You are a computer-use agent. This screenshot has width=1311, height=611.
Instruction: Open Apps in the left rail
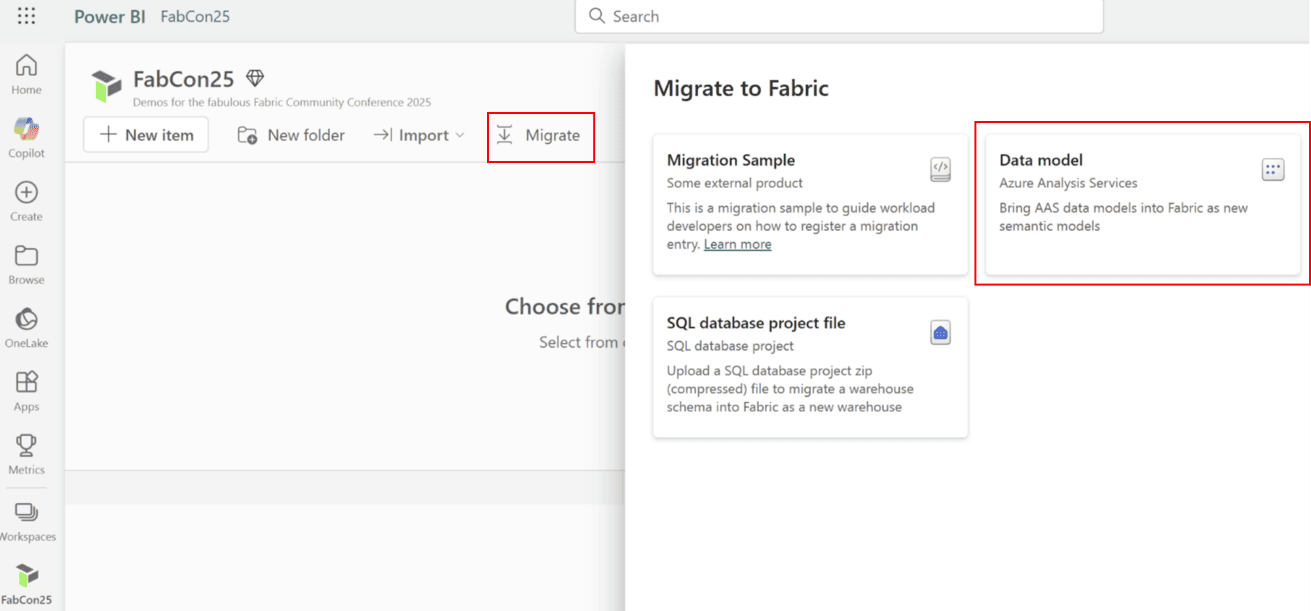pyautogui.click(x=27, y=391)
